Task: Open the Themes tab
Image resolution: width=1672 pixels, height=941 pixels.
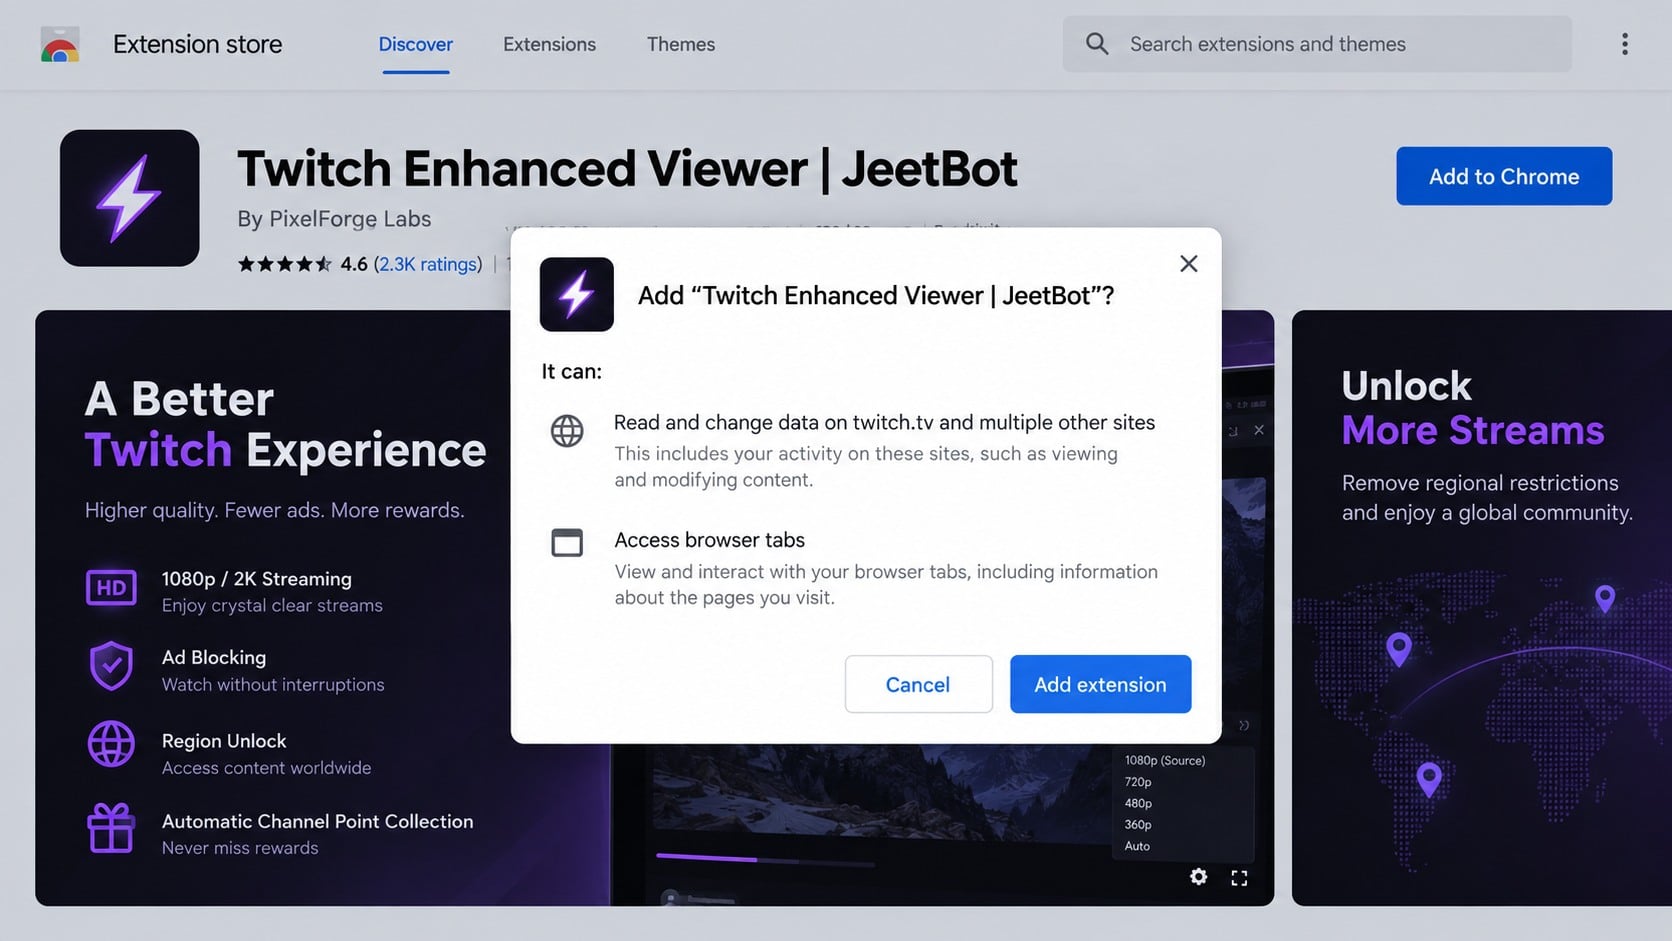Action: point(680,44)
